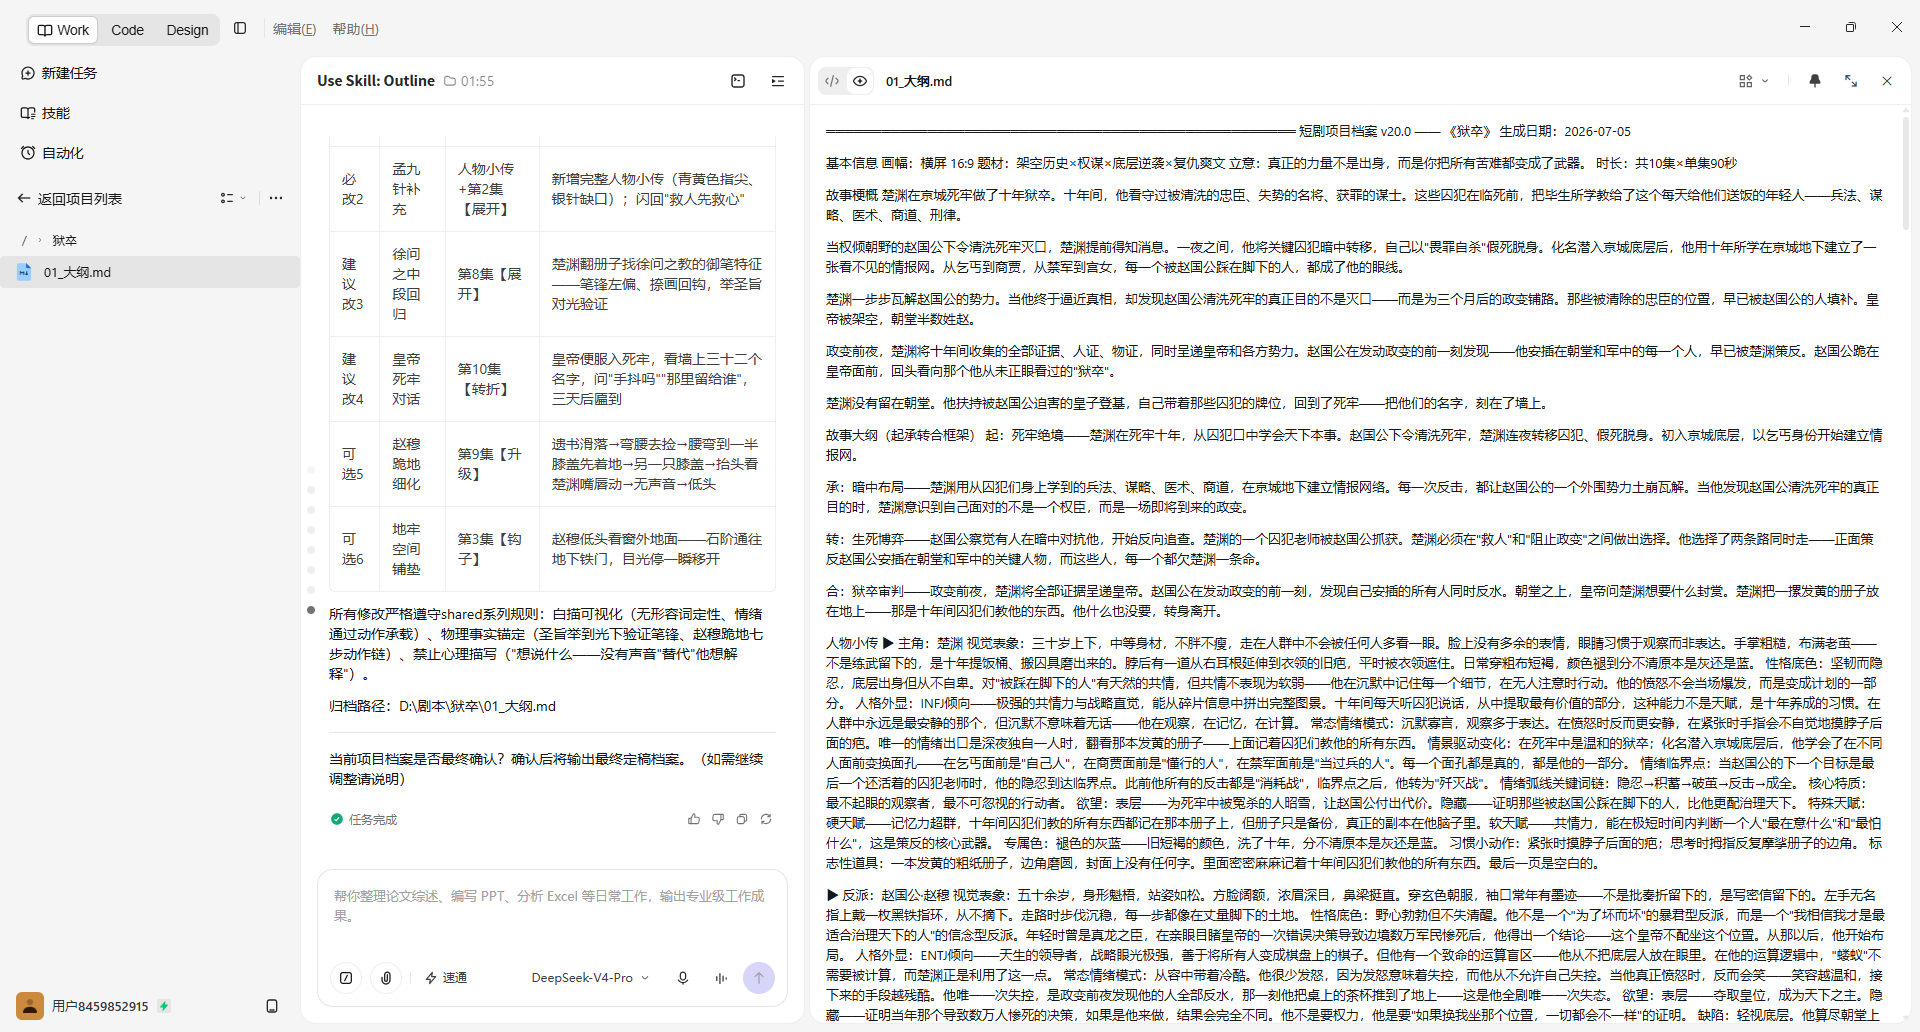1920x1032 pixels.
Task: Open the 自动化 automation page
Action: pos(53,153)
